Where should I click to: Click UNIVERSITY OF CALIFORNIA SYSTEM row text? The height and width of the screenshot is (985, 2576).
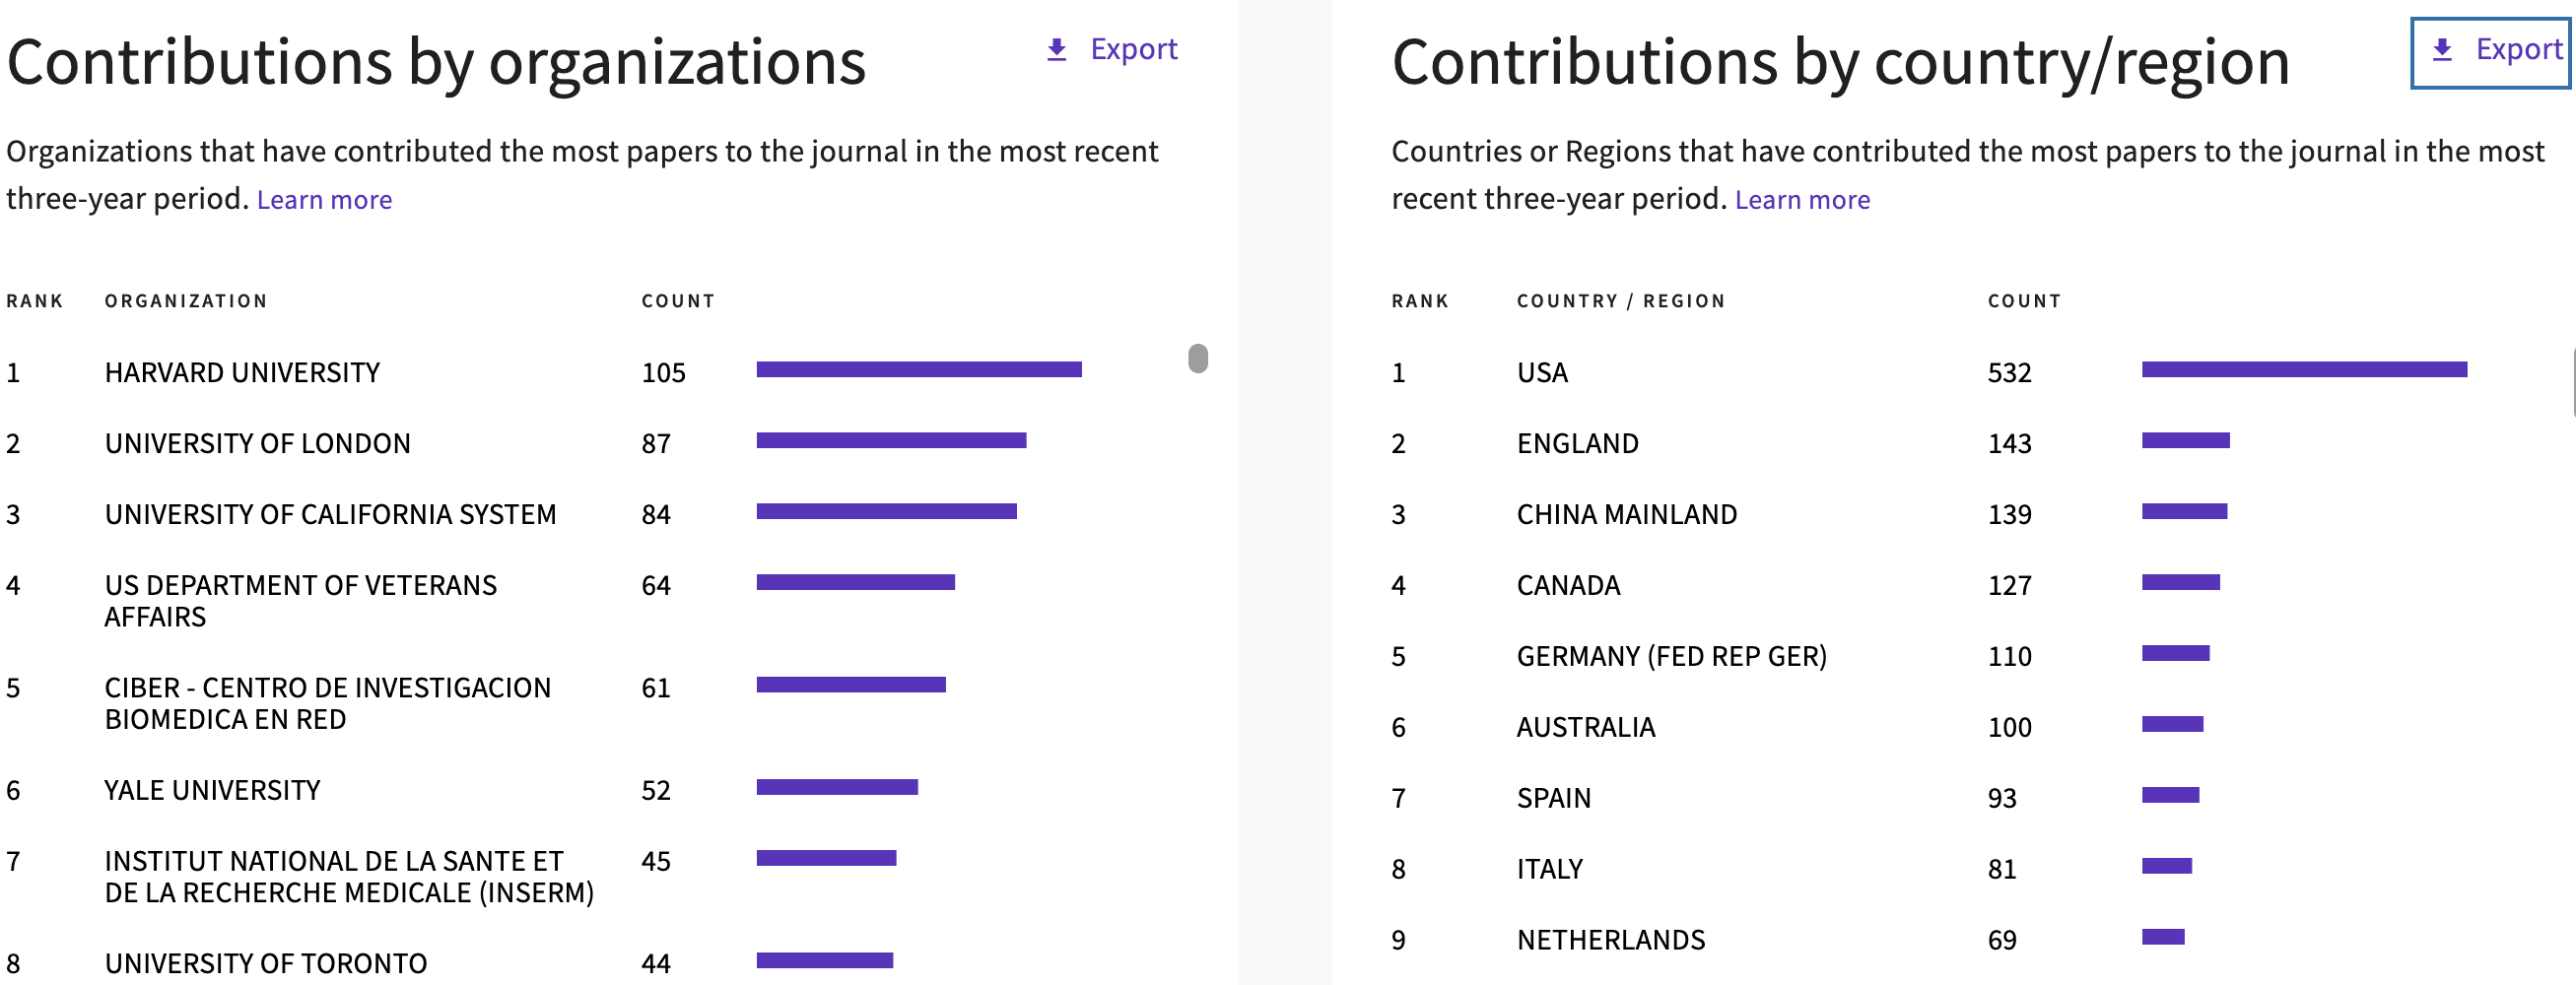coord(330,515)
